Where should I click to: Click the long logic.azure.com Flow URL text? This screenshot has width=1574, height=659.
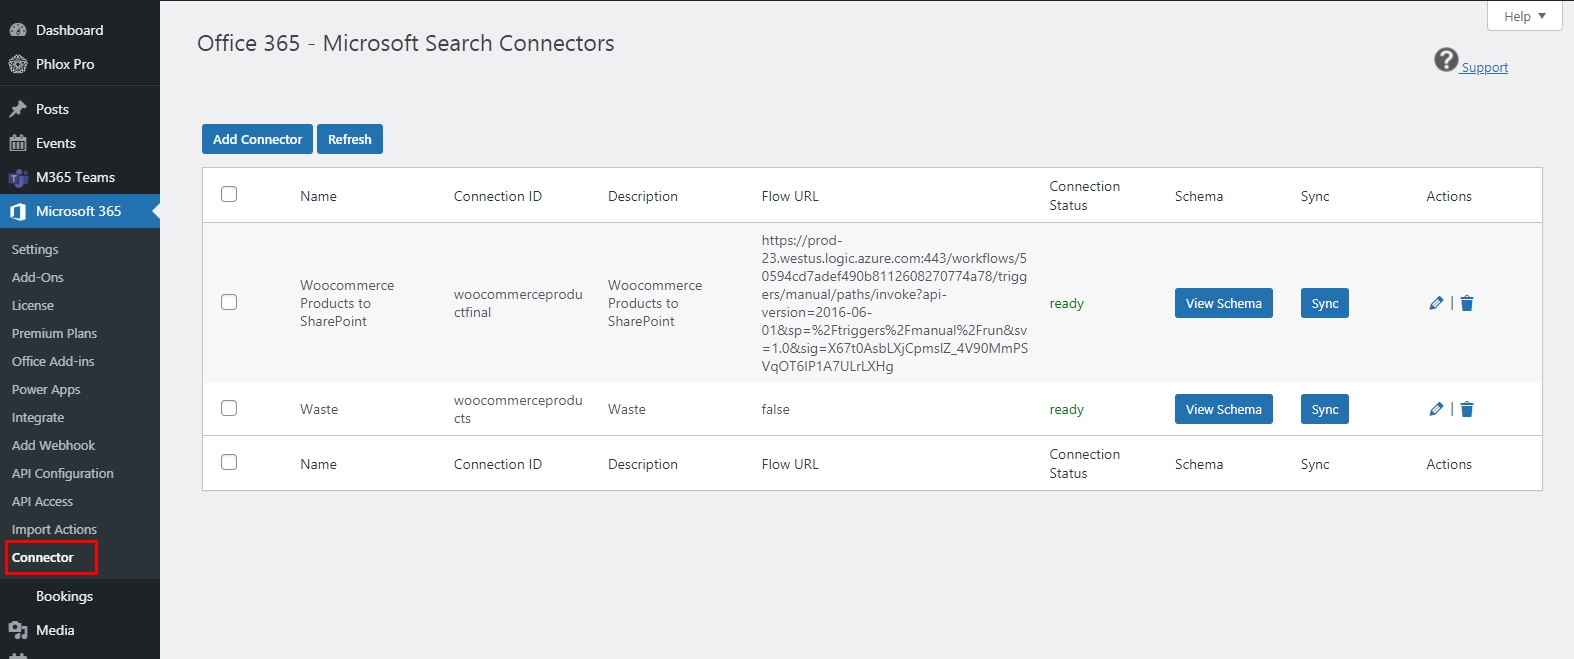click(x=895, y=303)
